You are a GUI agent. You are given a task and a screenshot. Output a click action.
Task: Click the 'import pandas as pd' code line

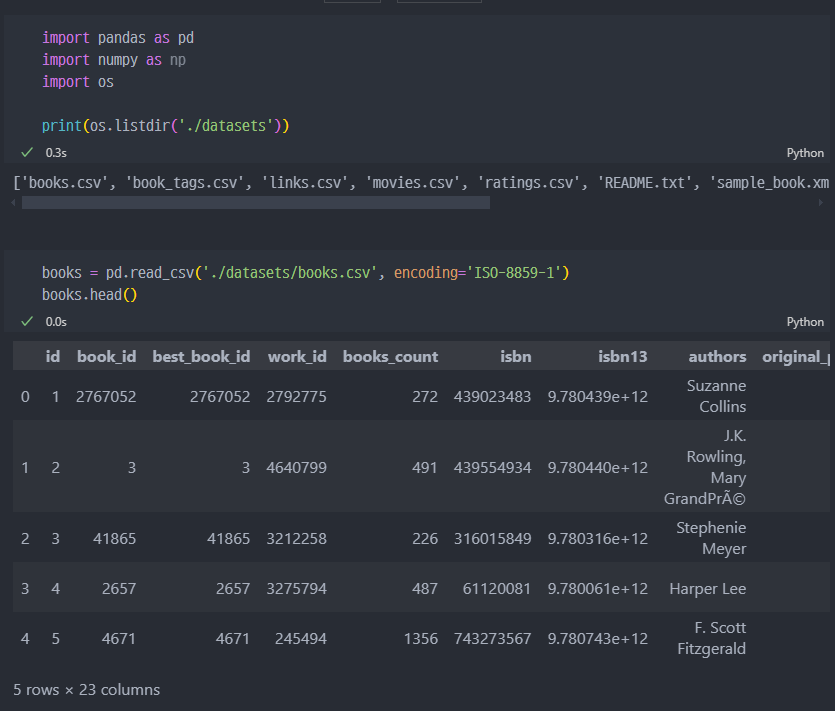[118, 38]
